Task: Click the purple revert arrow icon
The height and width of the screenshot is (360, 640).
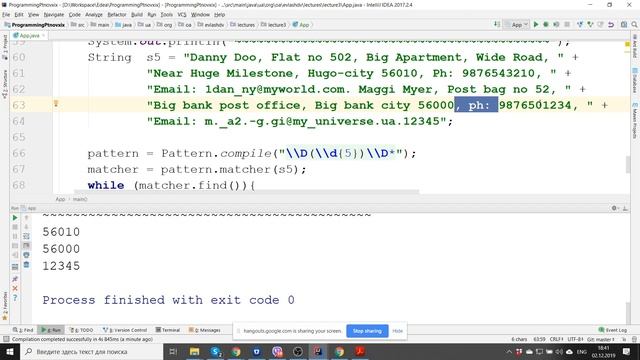Action: point(611,24)
